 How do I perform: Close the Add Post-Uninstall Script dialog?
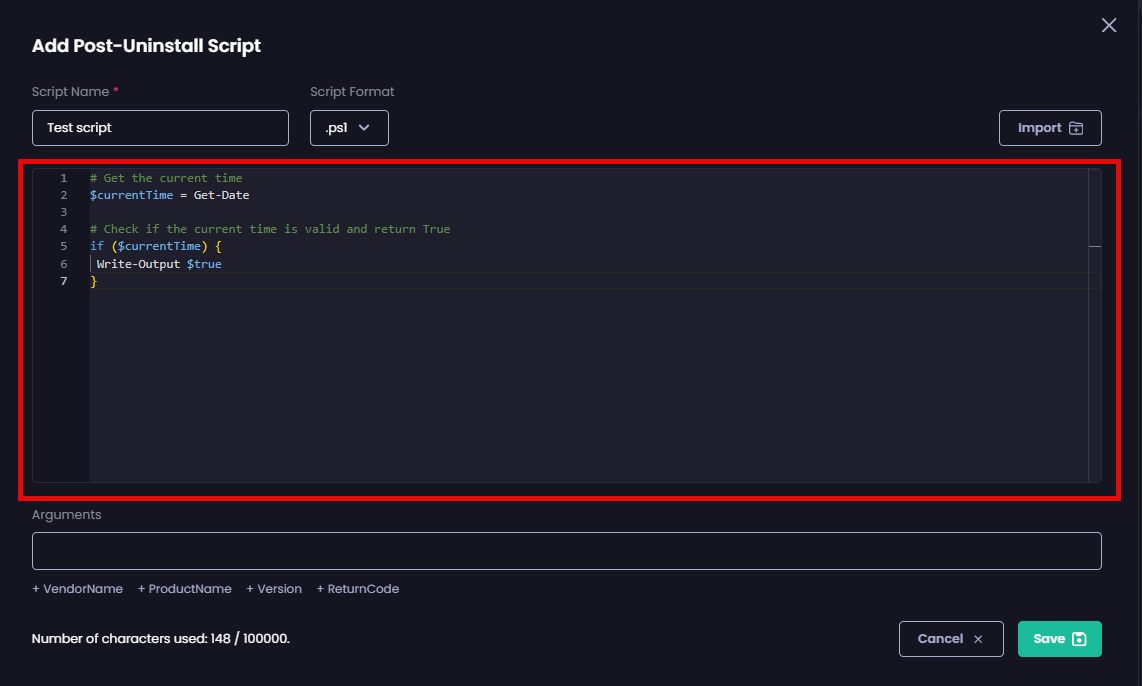click(1108, 25)
